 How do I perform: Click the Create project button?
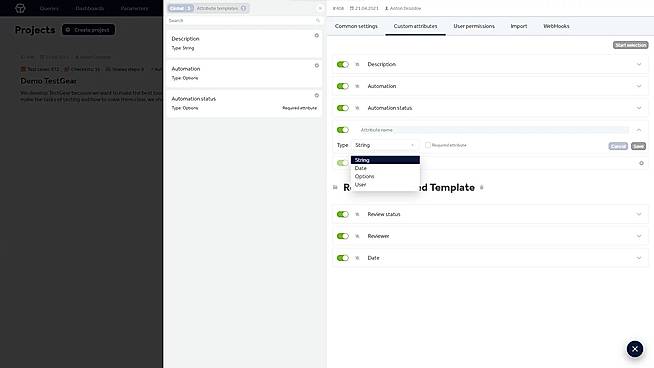(88, 30)
